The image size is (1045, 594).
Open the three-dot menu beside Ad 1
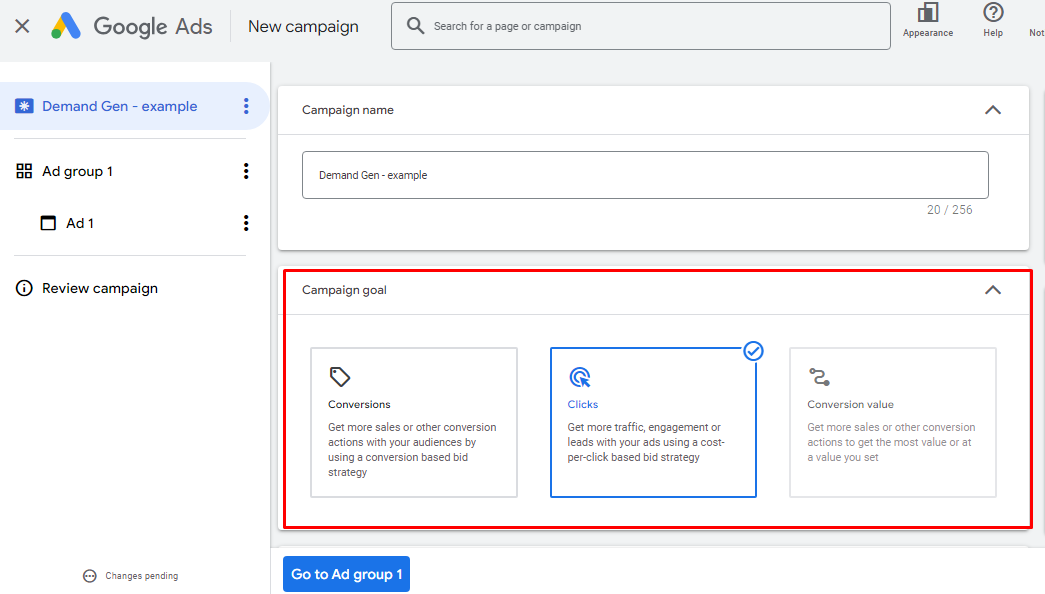[x=246, y=223]
